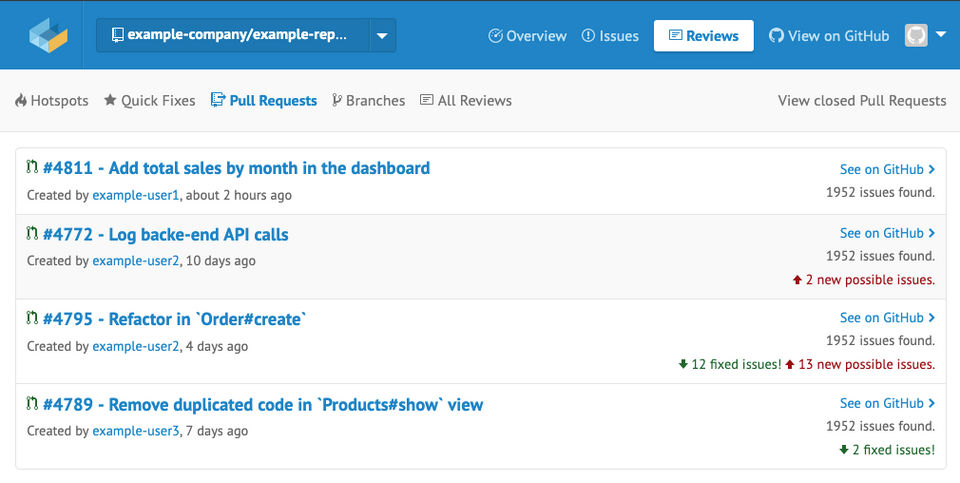Click the repository book icon in selector
960x483 pixels.
coord(117,35)
